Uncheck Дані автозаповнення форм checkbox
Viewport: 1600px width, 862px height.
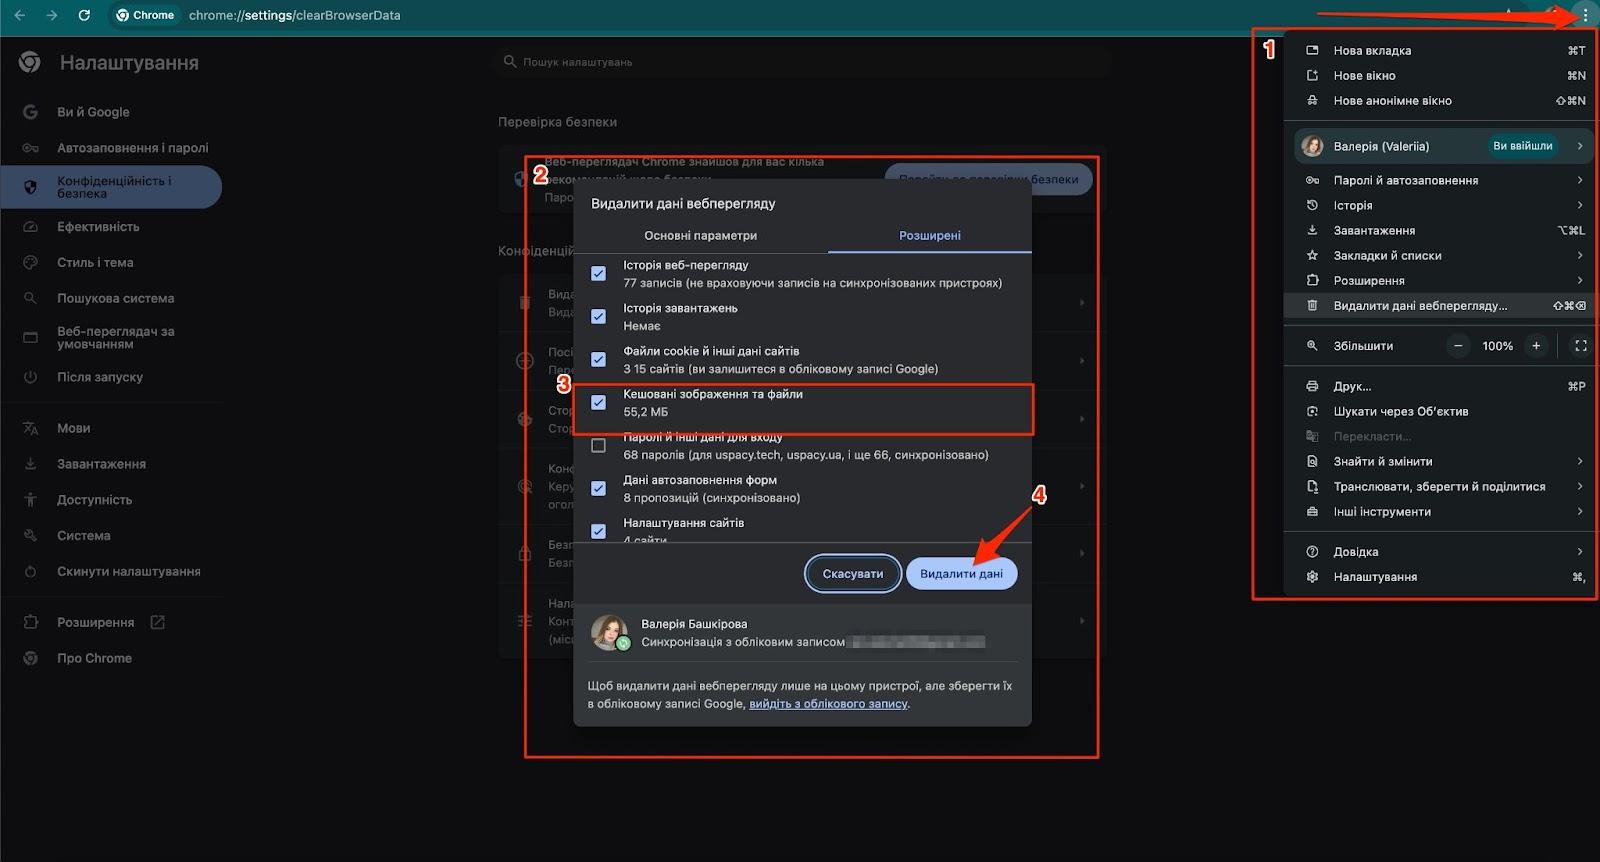point(598,489)
